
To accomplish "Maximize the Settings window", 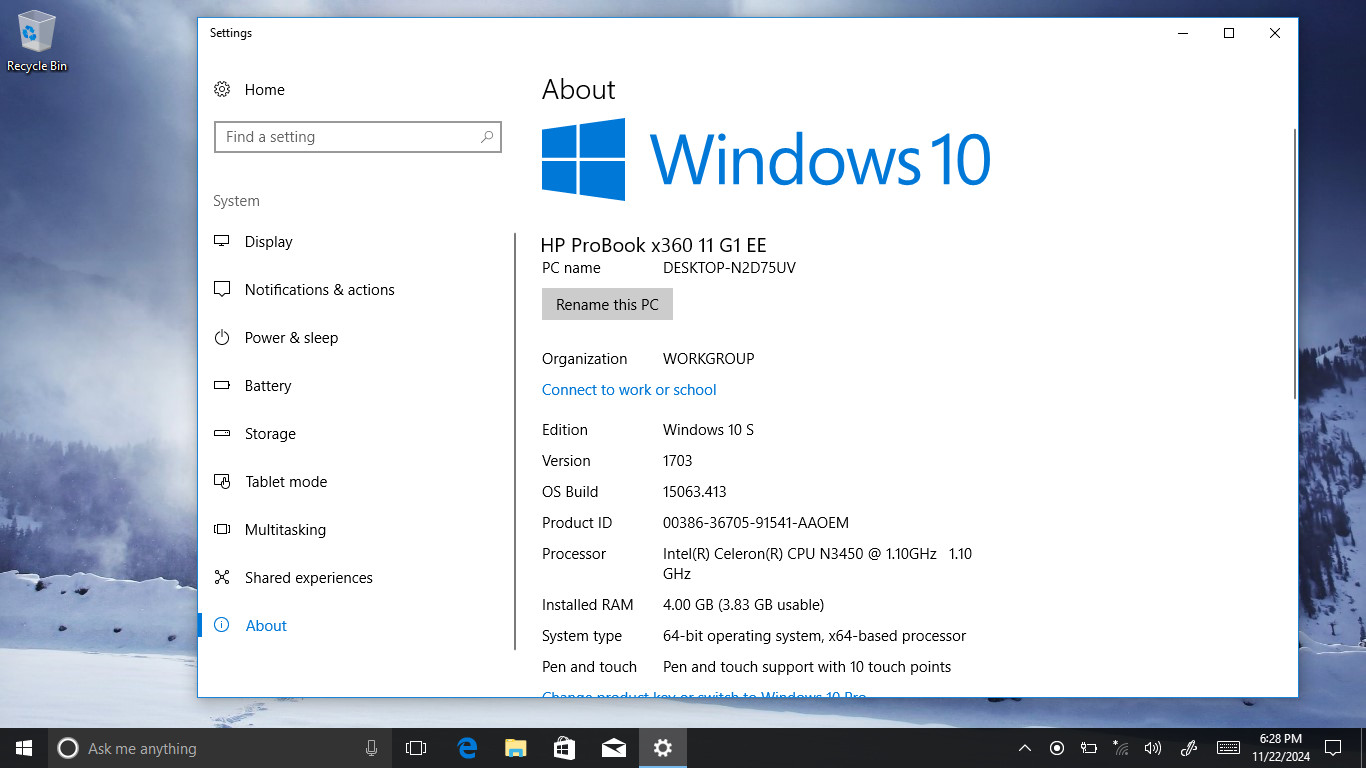I will 1229,33.
